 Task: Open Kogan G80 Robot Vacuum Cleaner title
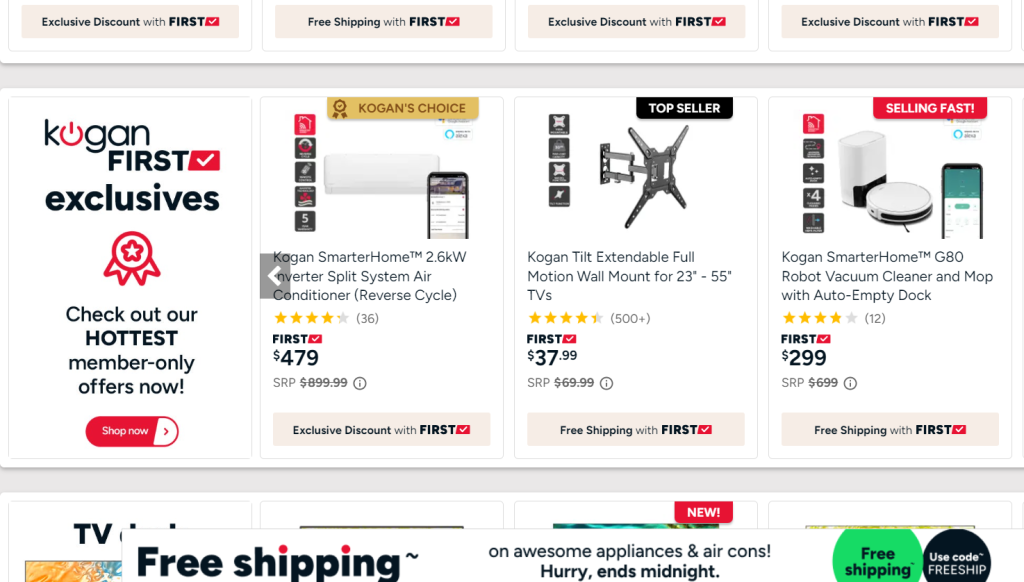pyautogui.click(x=886, y=276)
